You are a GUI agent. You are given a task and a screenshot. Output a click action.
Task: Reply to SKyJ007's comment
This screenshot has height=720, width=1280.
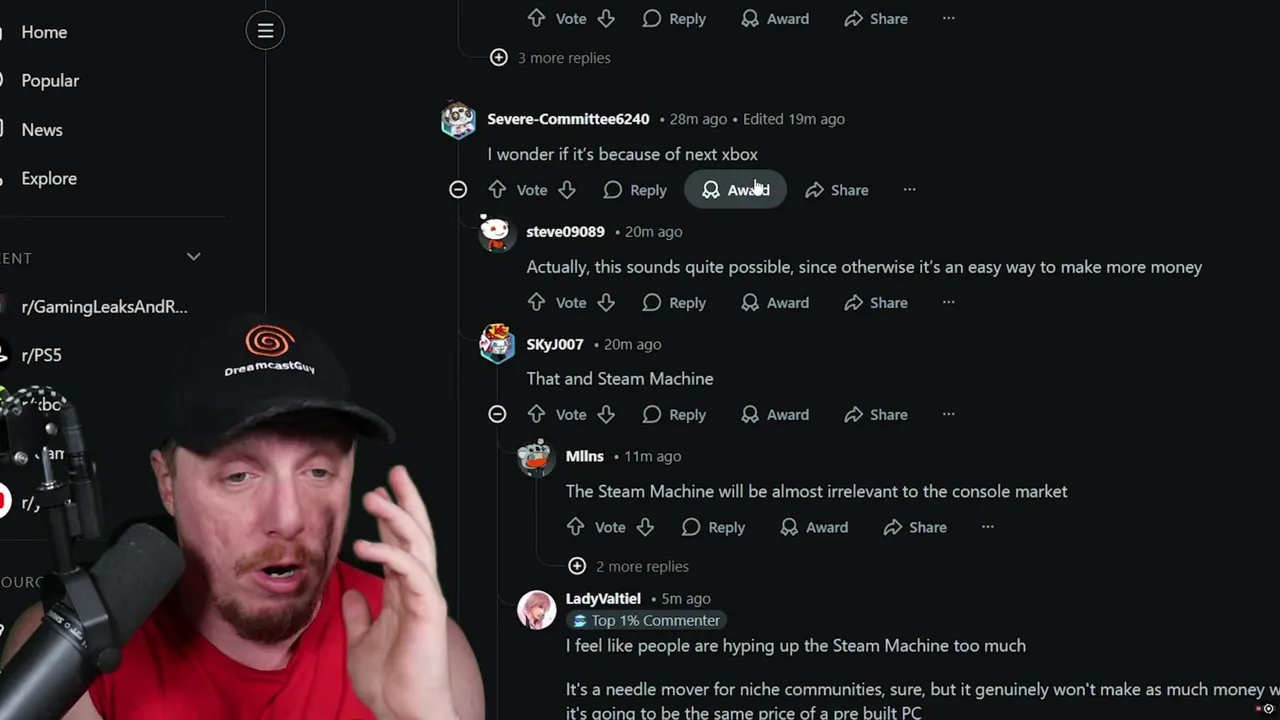(674, 414)
